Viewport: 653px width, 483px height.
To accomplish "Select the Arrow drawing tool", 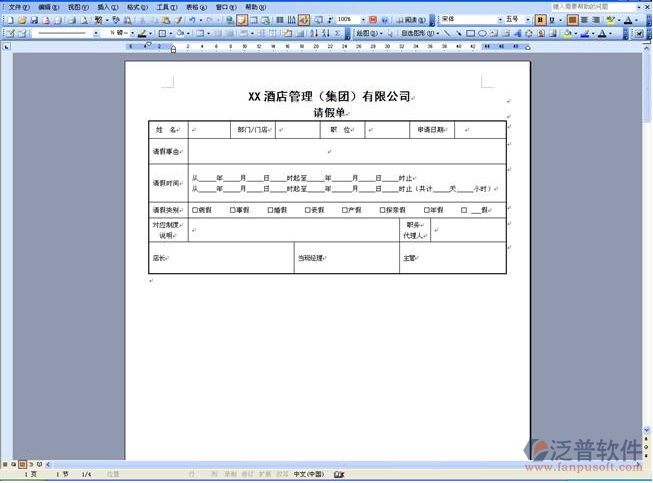I will point(459,33).
